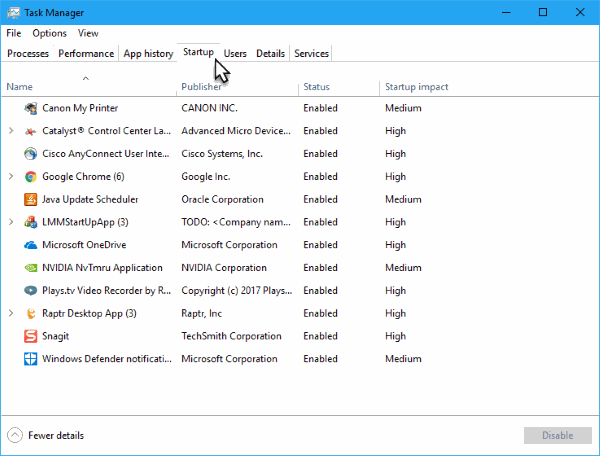Switch to the Details tab
600x456 pixels.
point(271,54)
